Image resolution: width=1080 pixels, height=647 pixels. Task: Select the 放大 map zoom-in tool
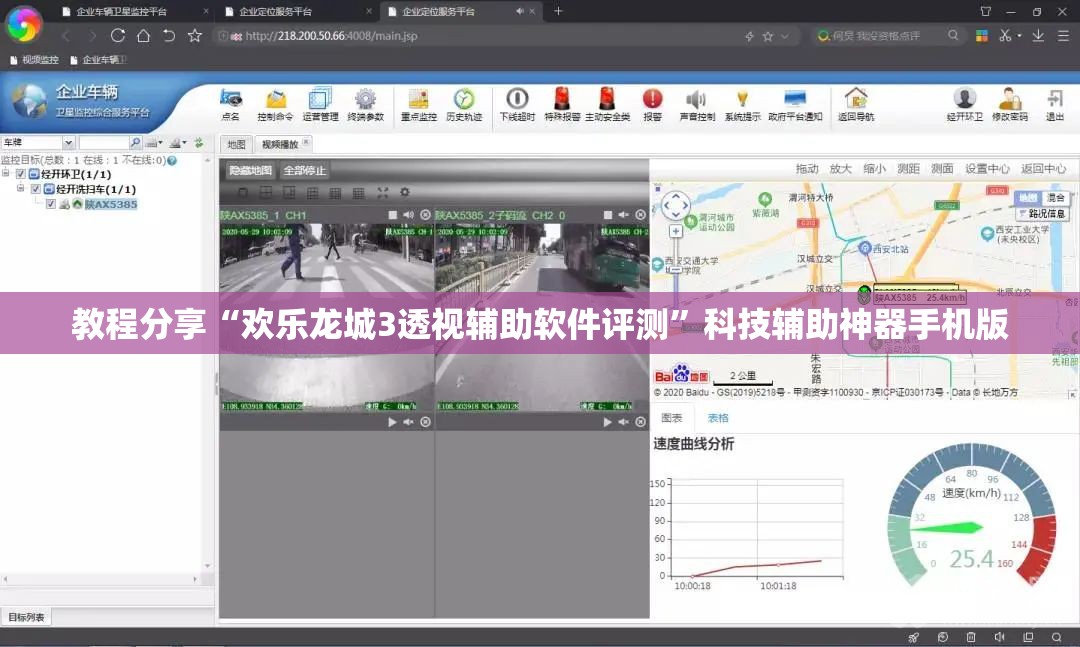click(840, 168)
